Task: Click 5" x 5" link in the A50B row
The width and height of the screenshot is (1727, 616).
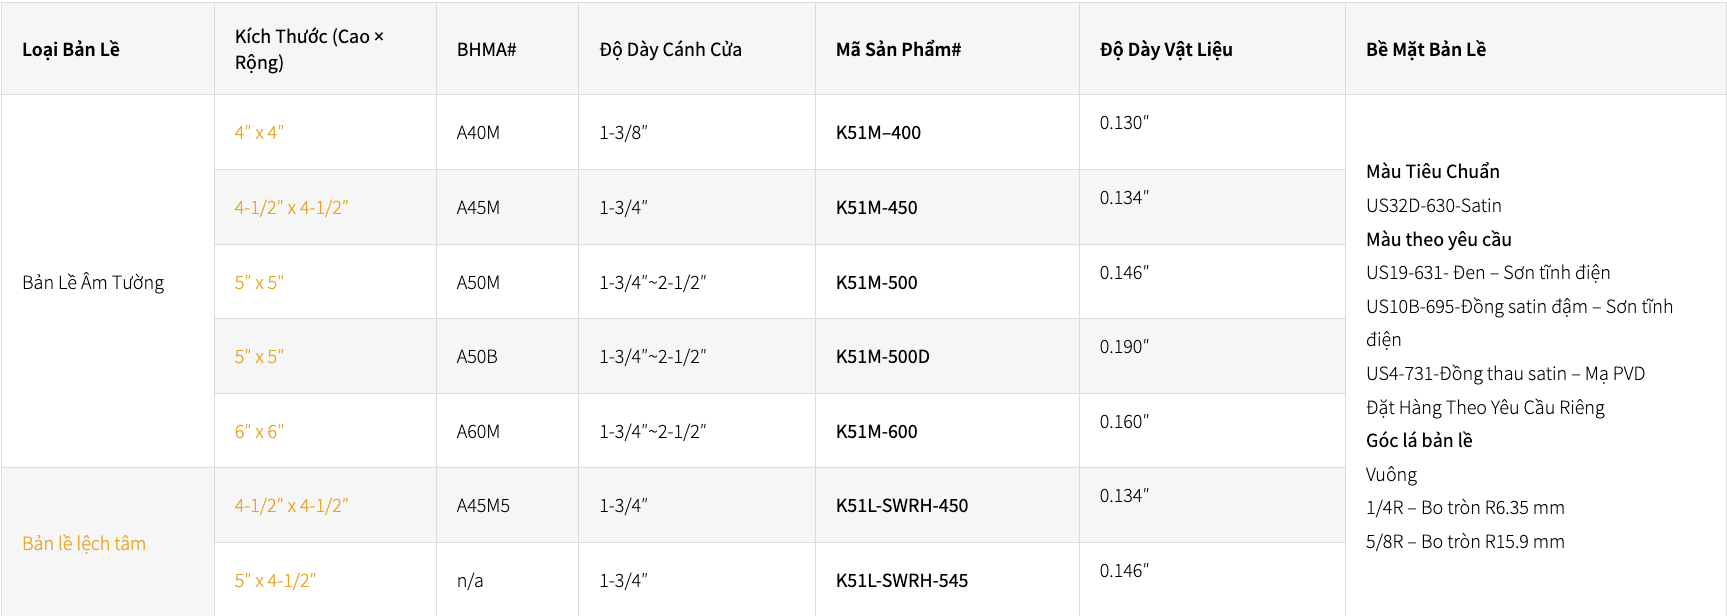Action: coord(259,357)
